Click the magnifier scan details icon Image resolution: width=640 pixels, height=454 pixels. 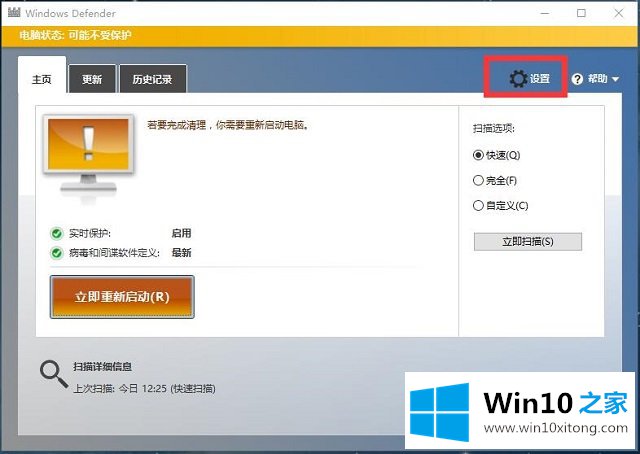click(x=53, y=374)
